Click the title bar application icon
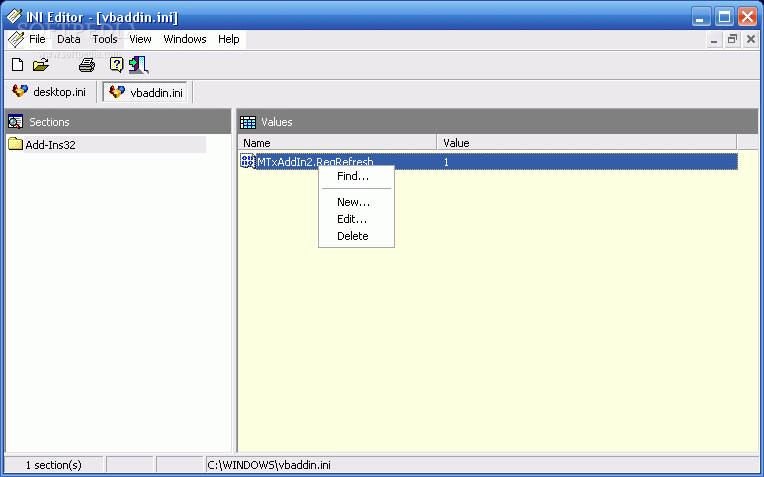 (x=14, y=17)
